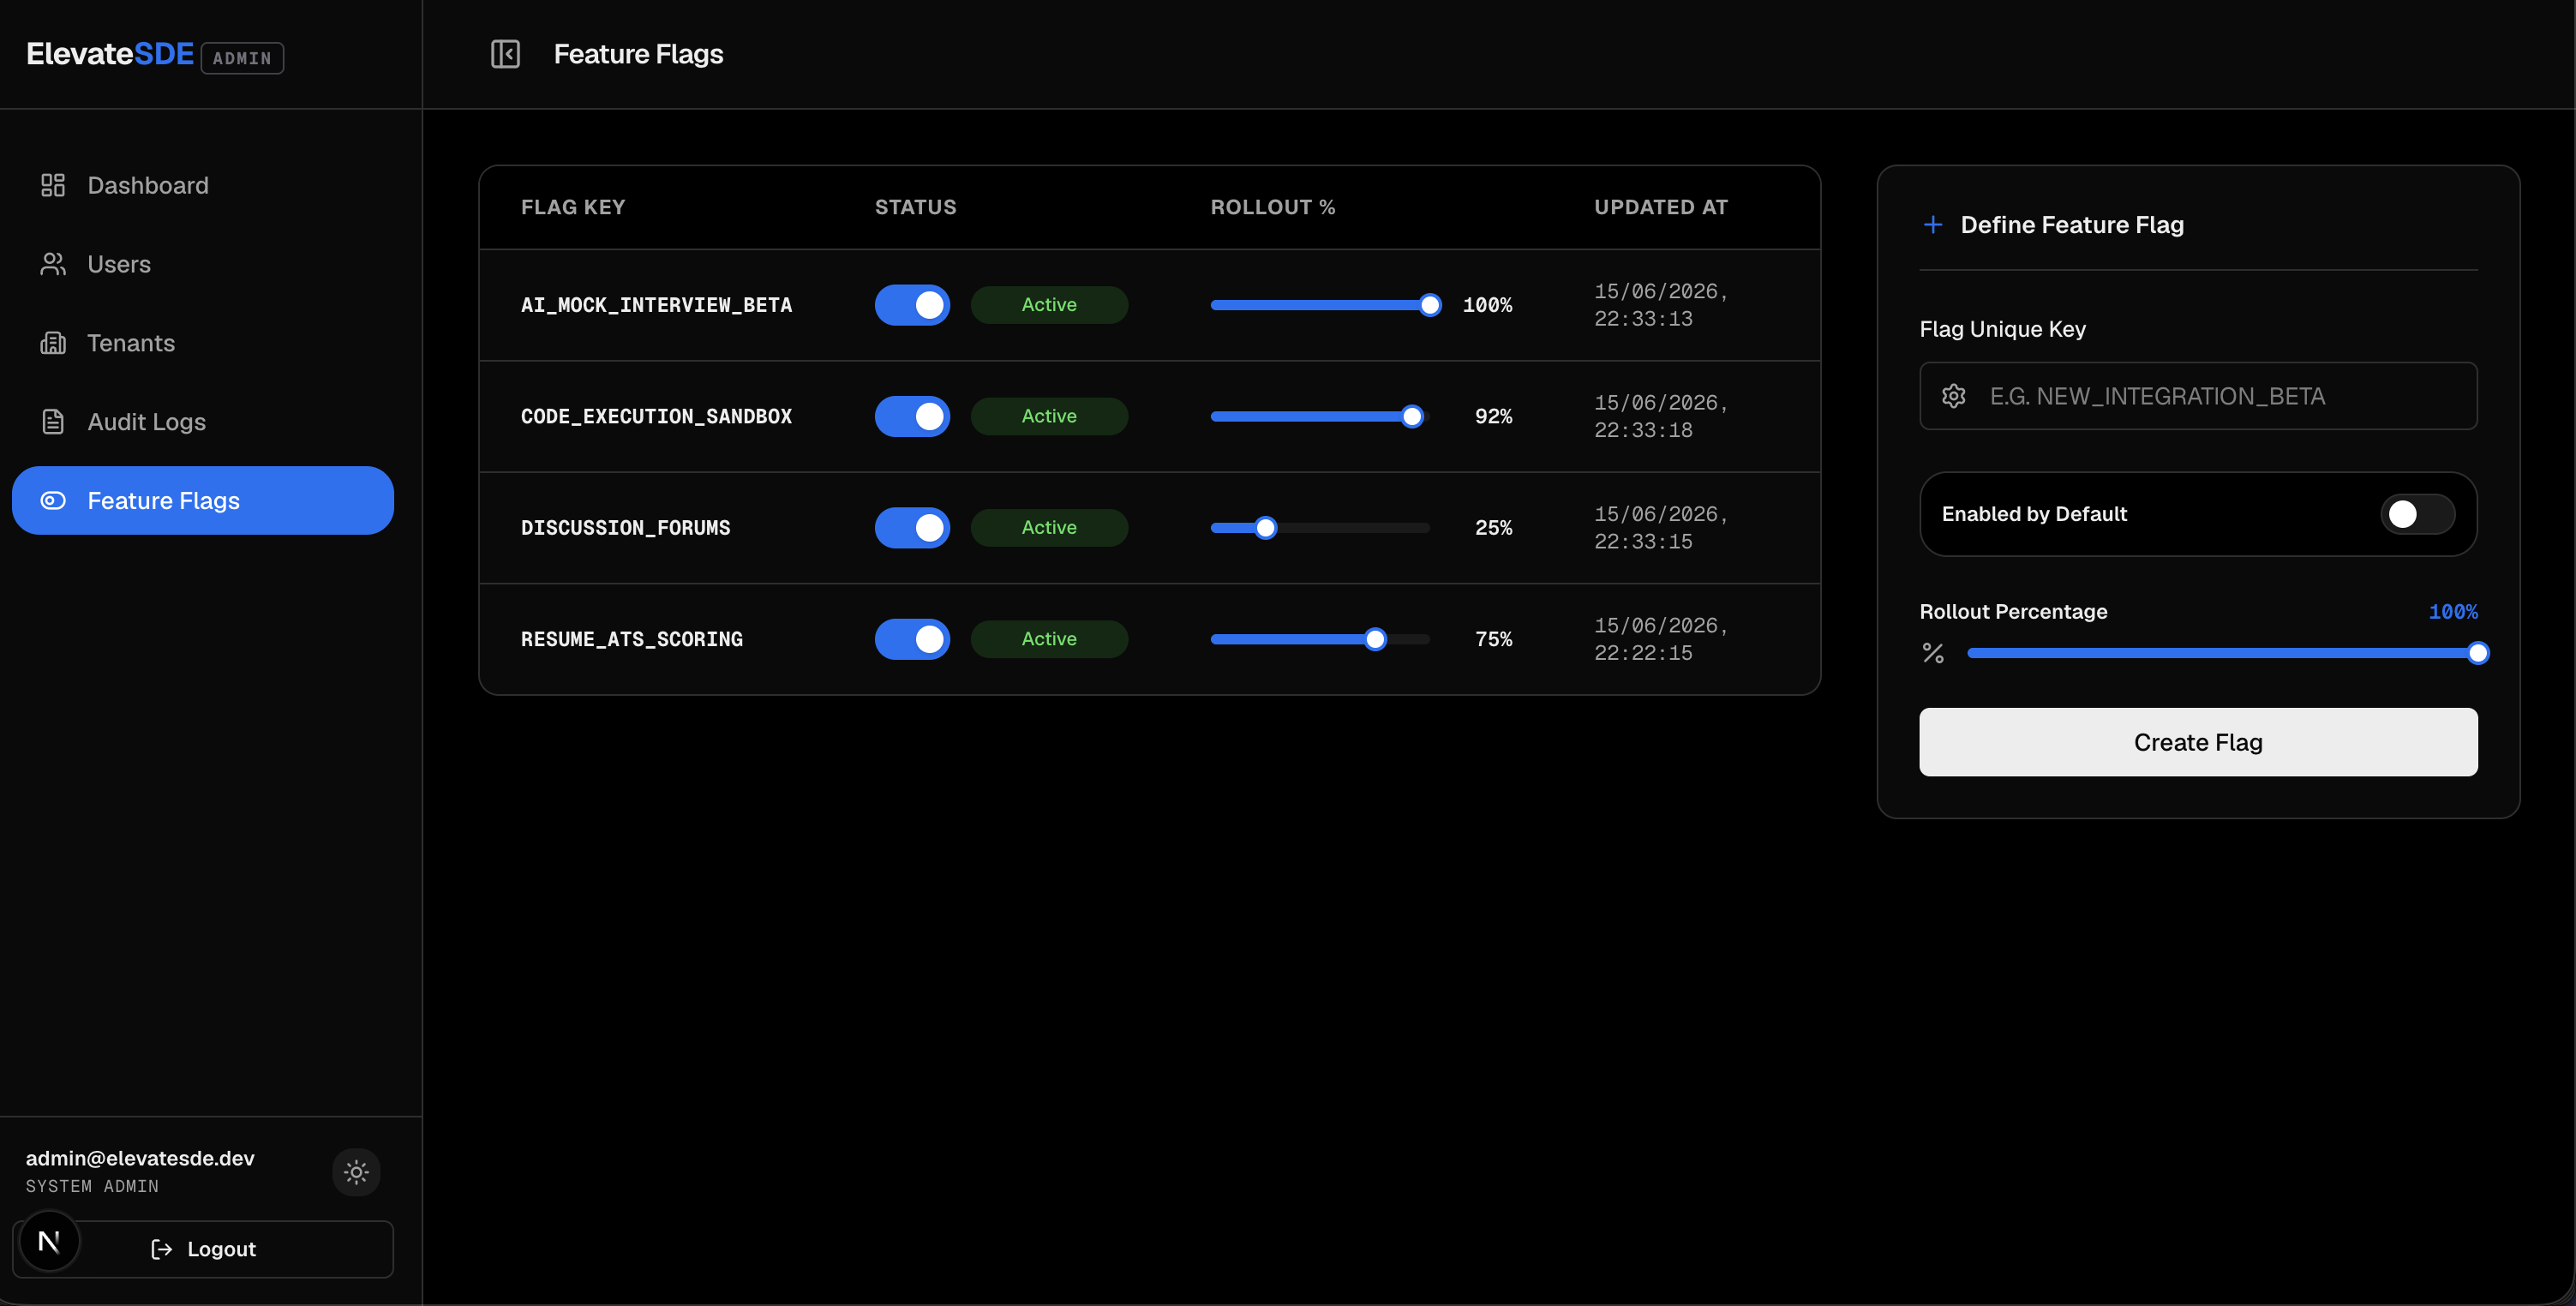Click the ADMIN badge next to logo

(x=242, y=58)
